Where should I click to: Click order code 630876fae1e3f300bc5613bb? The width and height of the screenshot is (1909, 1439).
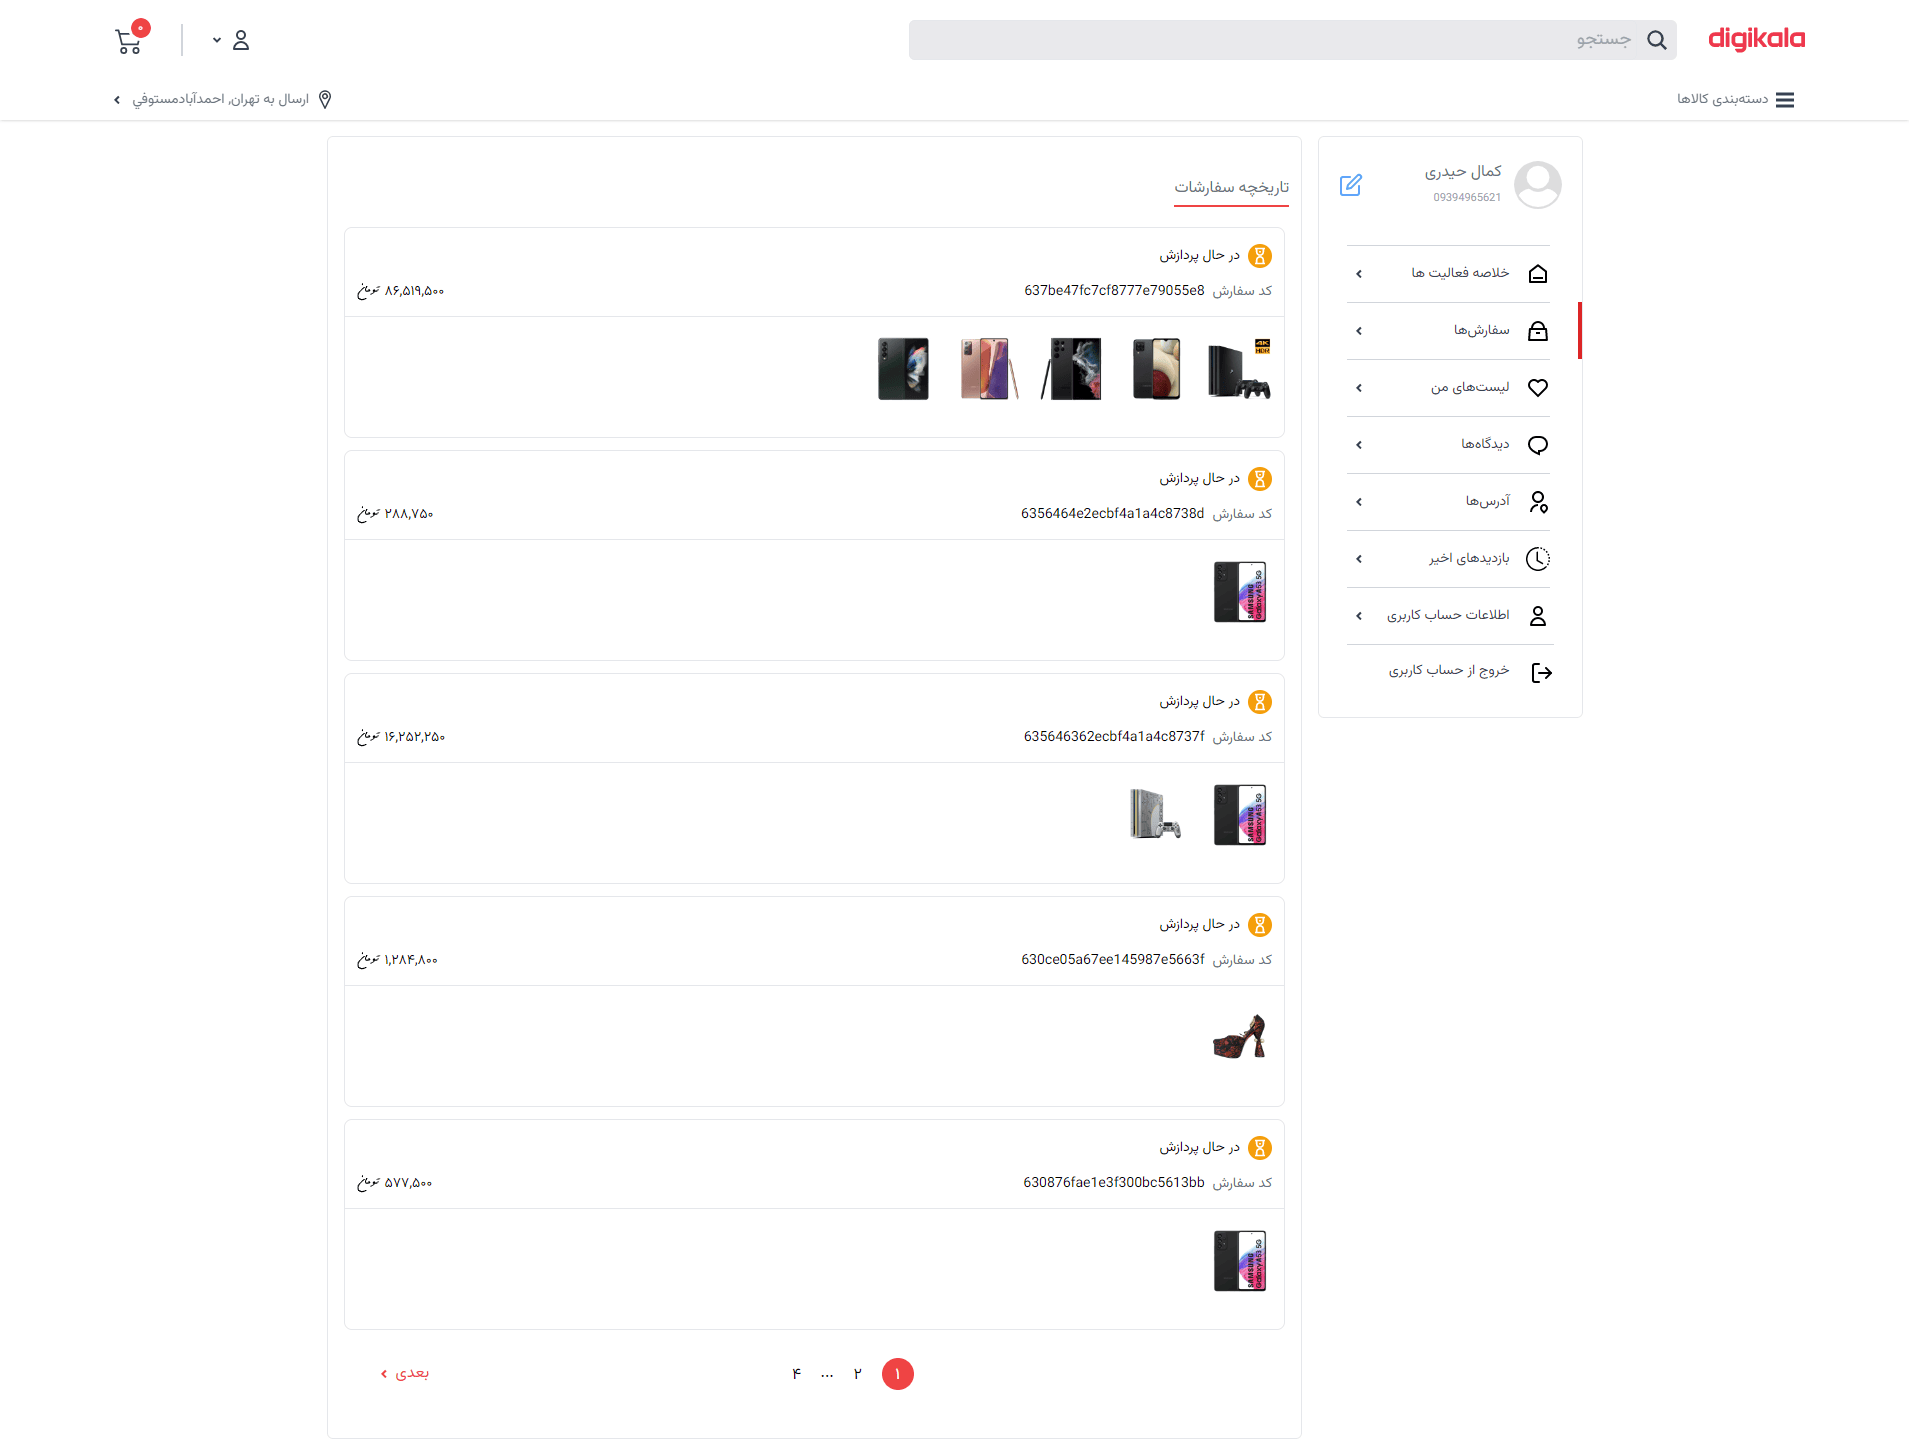coord(1114,1183)
